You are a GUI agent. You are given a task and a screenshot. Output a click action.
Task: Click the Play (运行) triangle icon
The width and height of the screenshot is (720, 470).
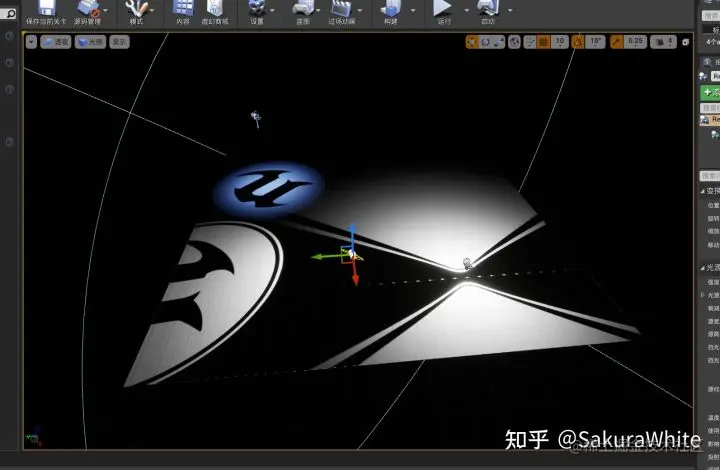point(443,7)
